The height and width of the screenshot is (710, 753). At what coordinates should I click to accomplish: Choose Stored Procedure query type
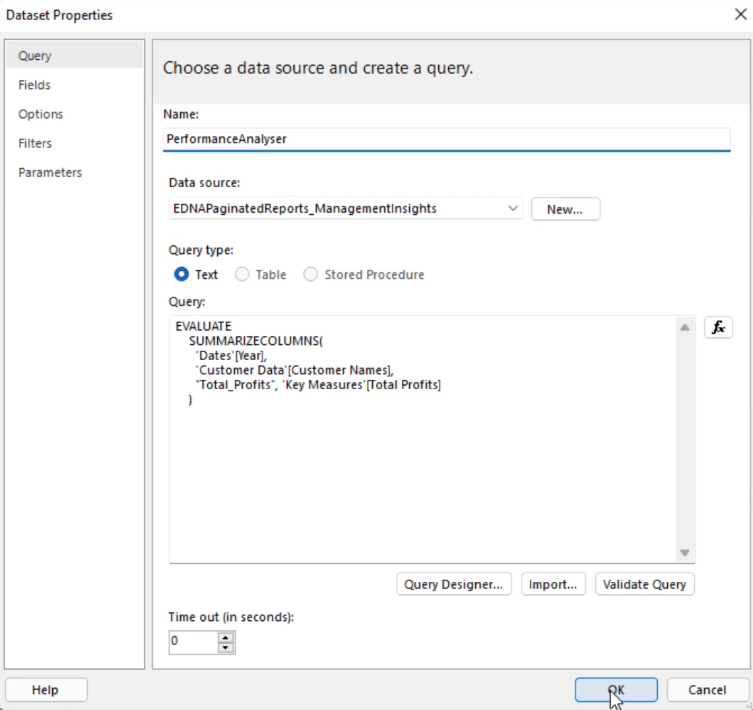coord(310,274)
